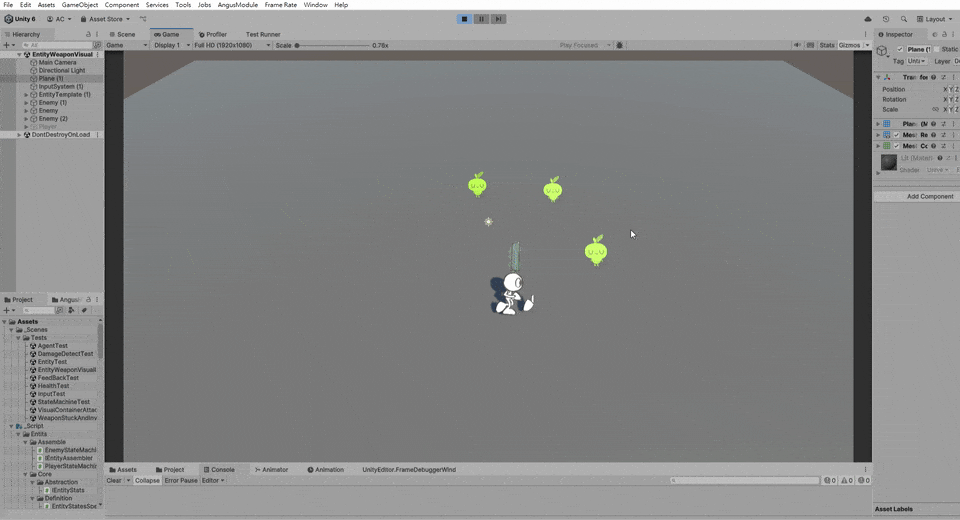The height and width of the screenshot is (520, 960).
Task: Advance one frame with the Step button
Action: tap(498, 19)
